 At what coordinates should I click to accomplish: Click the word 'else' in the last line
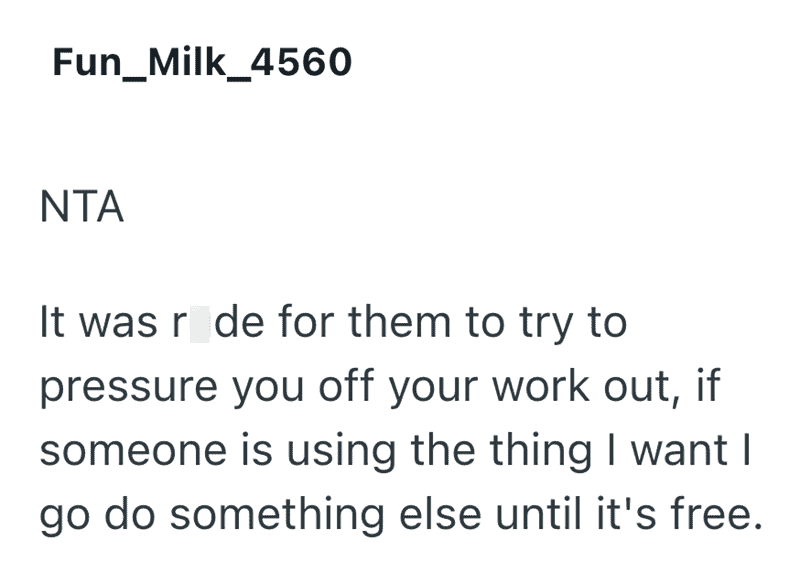[440, 512]
